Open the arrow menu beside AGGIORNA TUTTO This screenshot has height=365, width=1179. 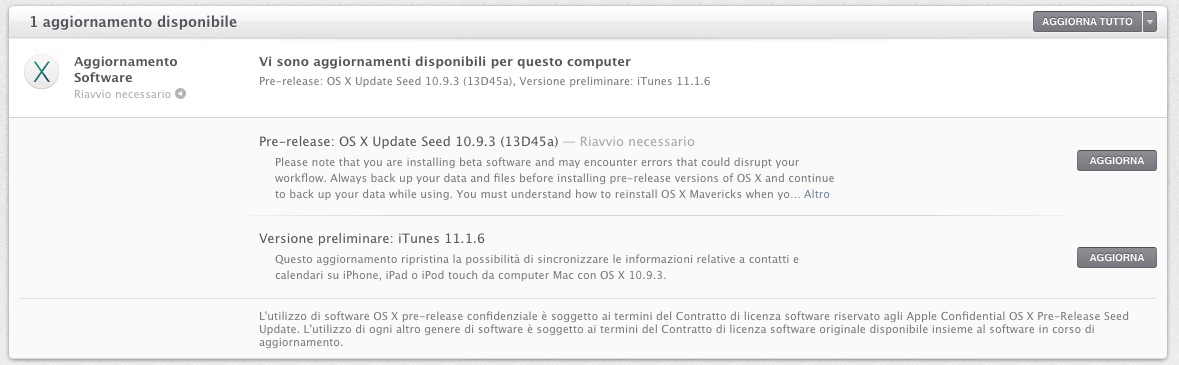tap(1150, 22)
